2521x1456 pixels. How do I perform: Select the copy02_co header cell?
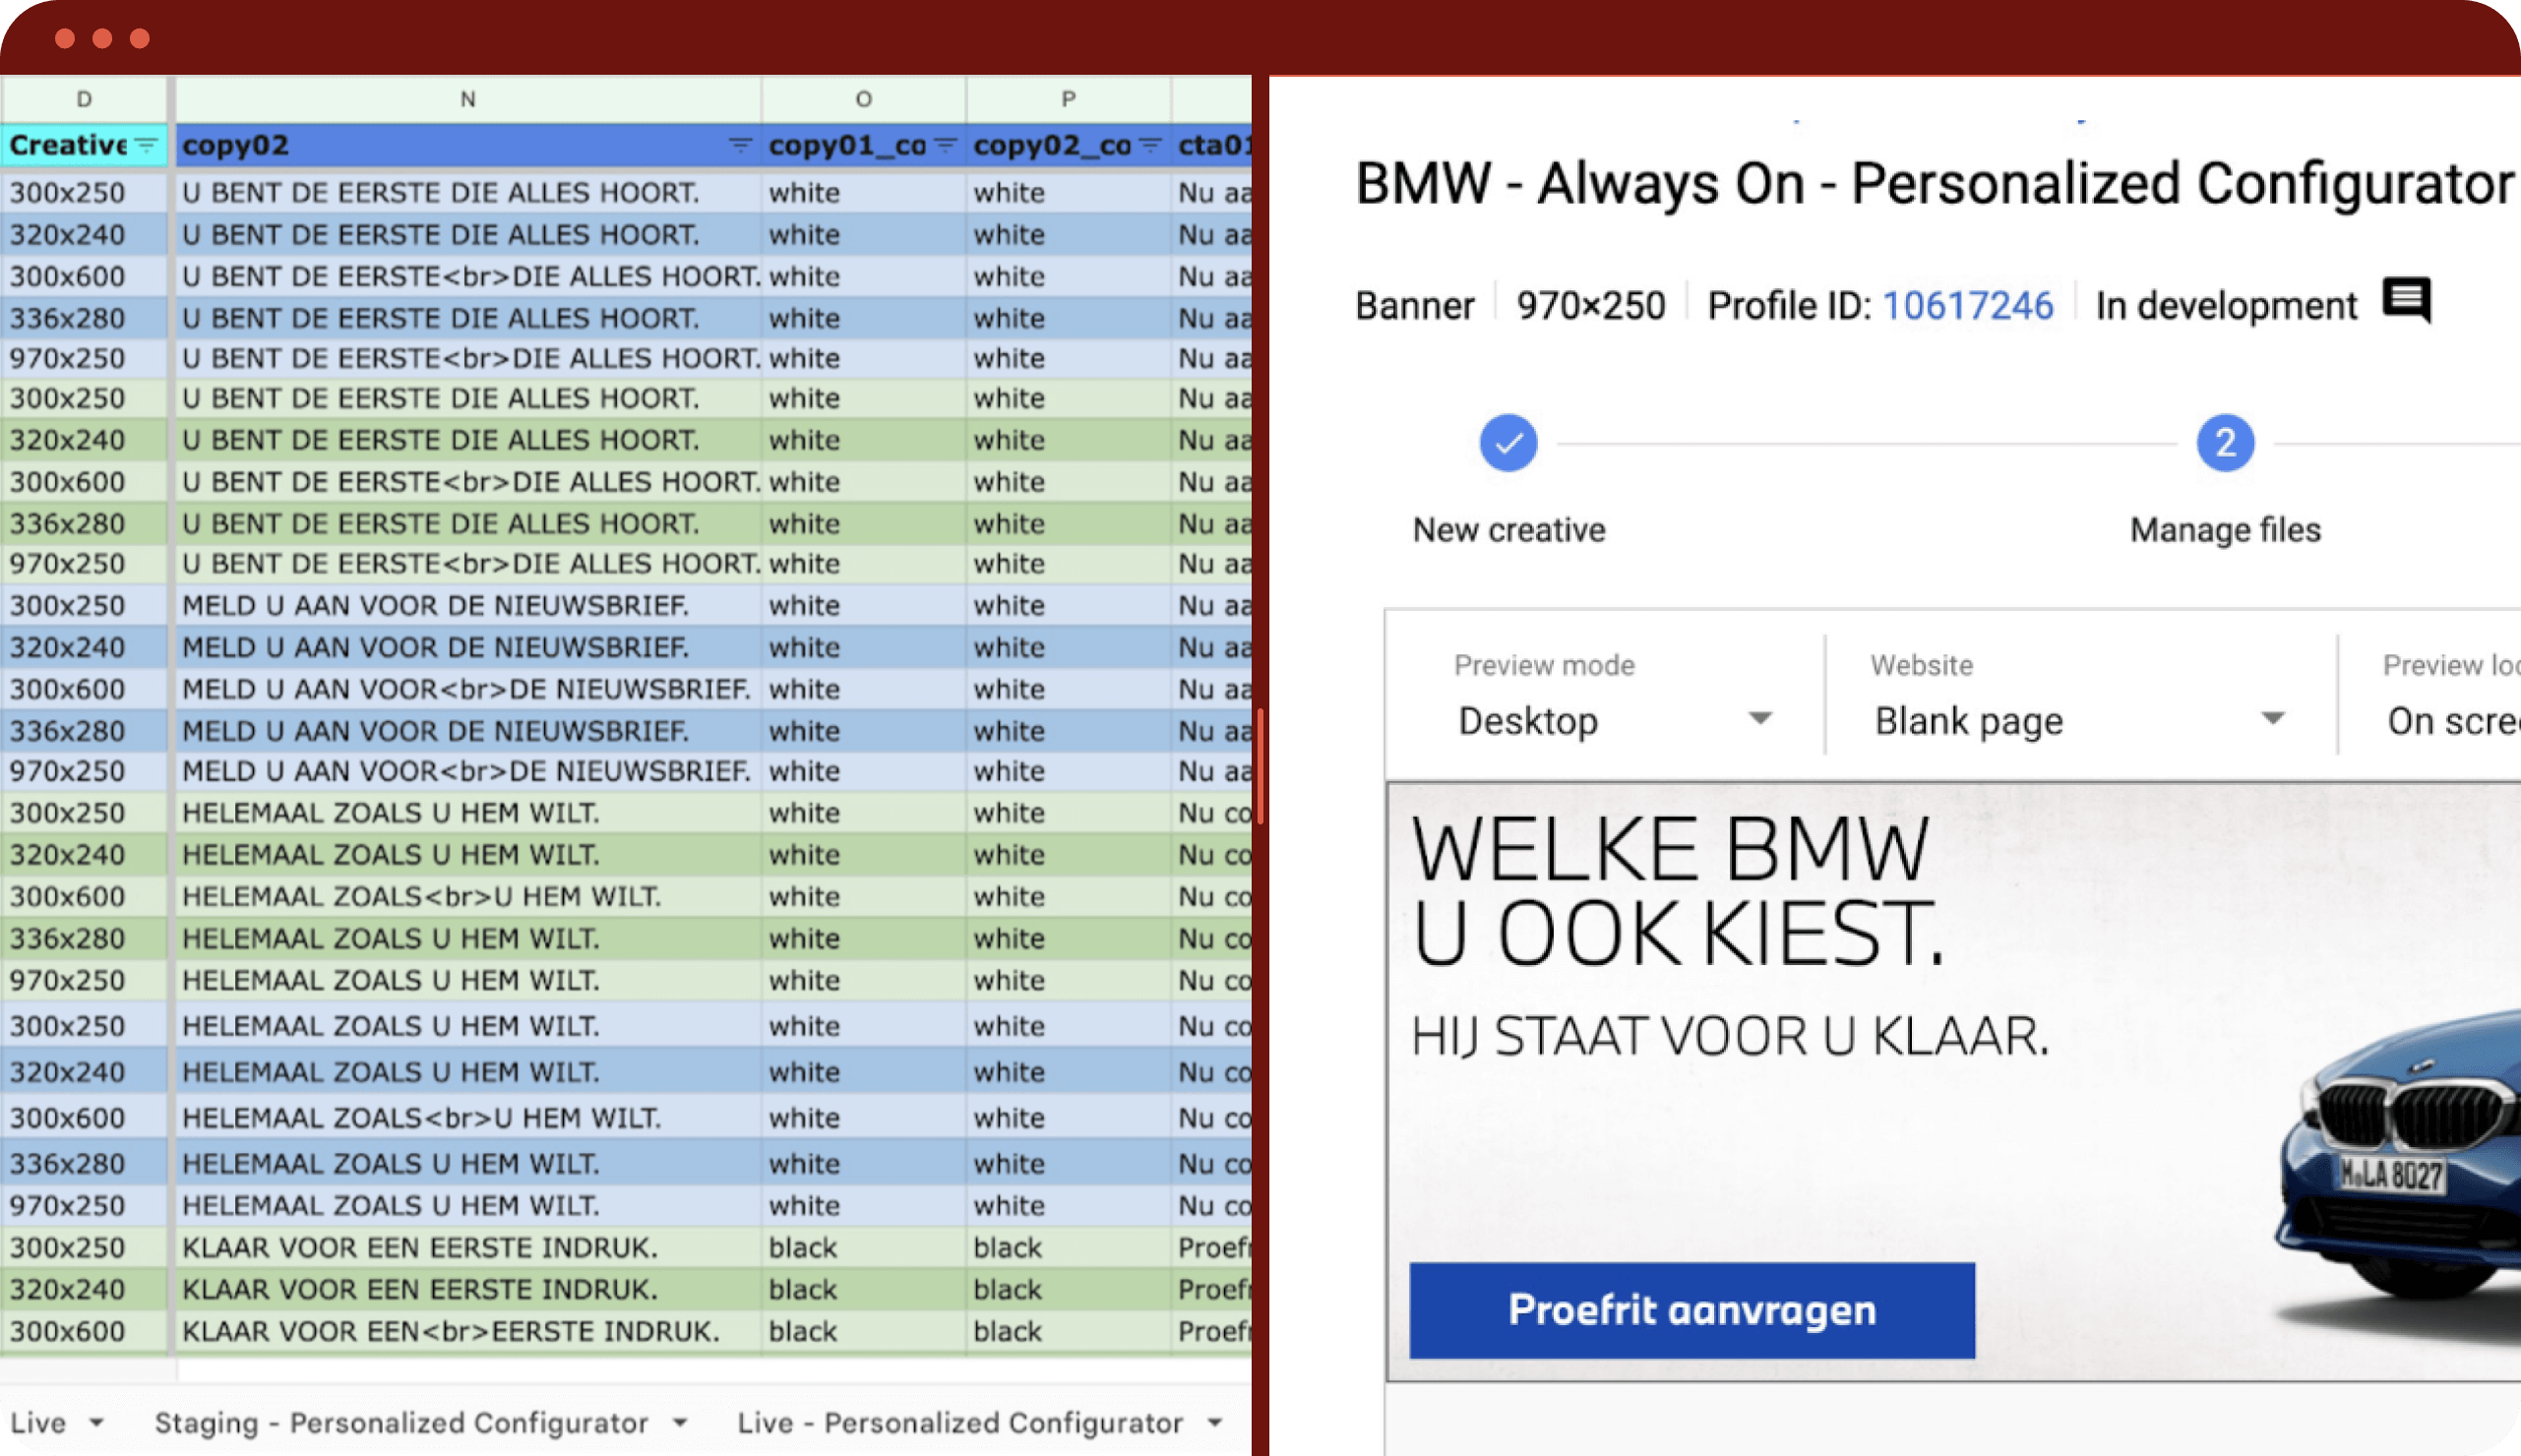tap(1068, 145)
